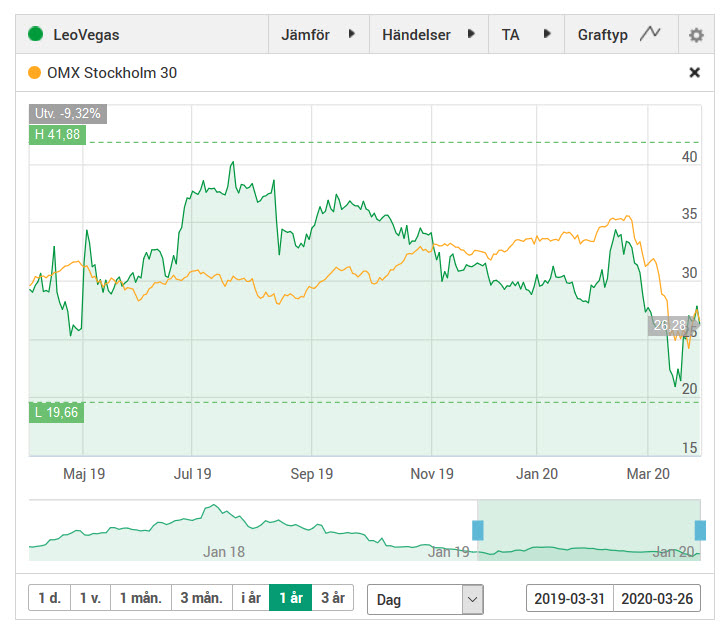The height and width of the screenshot is (630, 723).
Task: Select the 1 v. time range
Action: tap(90, 598)
